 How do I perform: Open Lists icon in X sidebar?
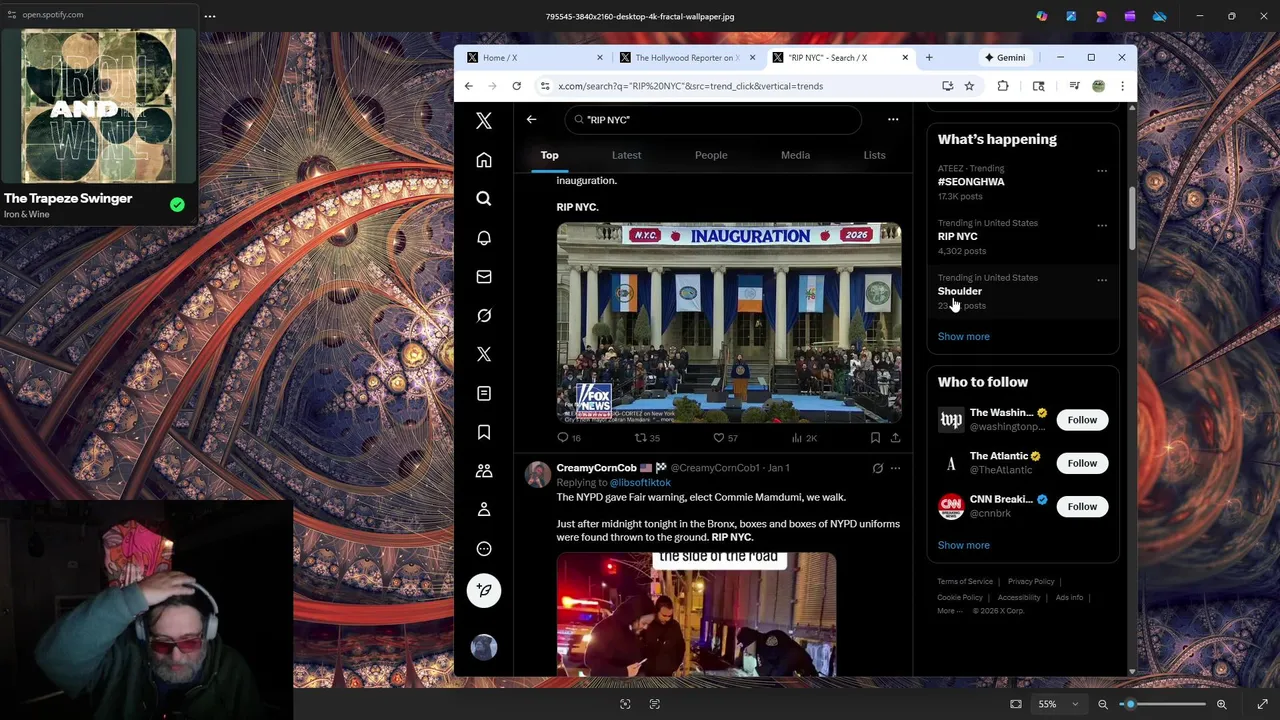[x=484, y=393]
